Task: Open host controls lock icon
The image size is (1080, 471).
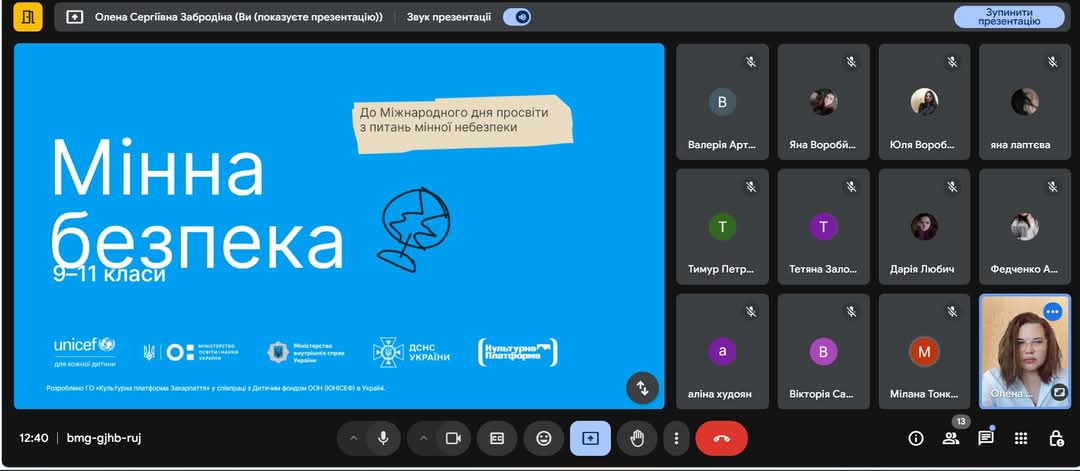Action: (x=1056, y=439)
